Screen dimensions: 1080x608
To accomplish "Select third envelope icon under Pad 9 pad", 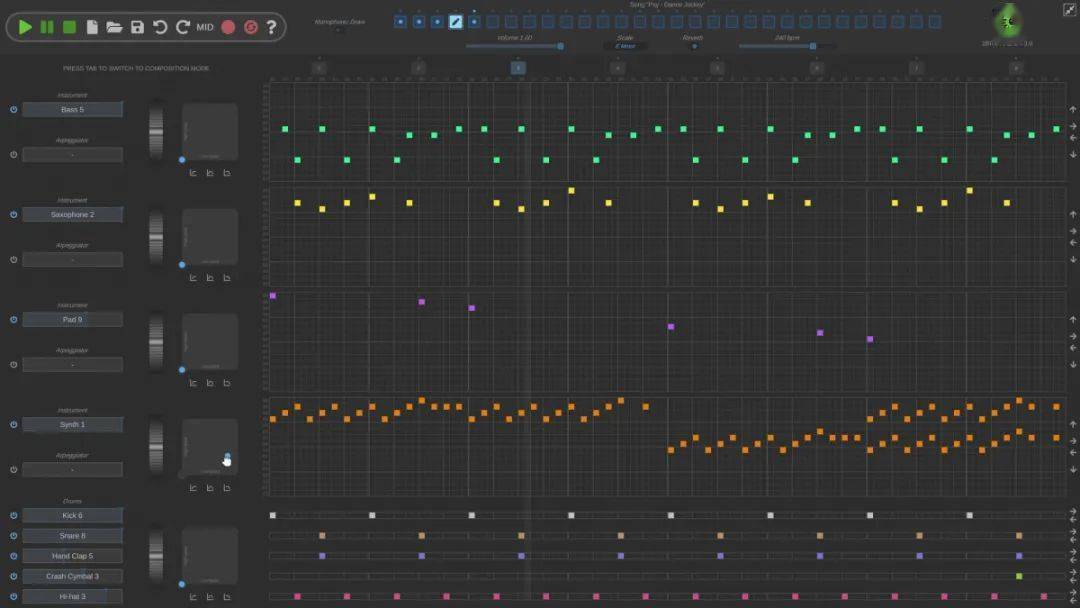I will pos(227,383).
